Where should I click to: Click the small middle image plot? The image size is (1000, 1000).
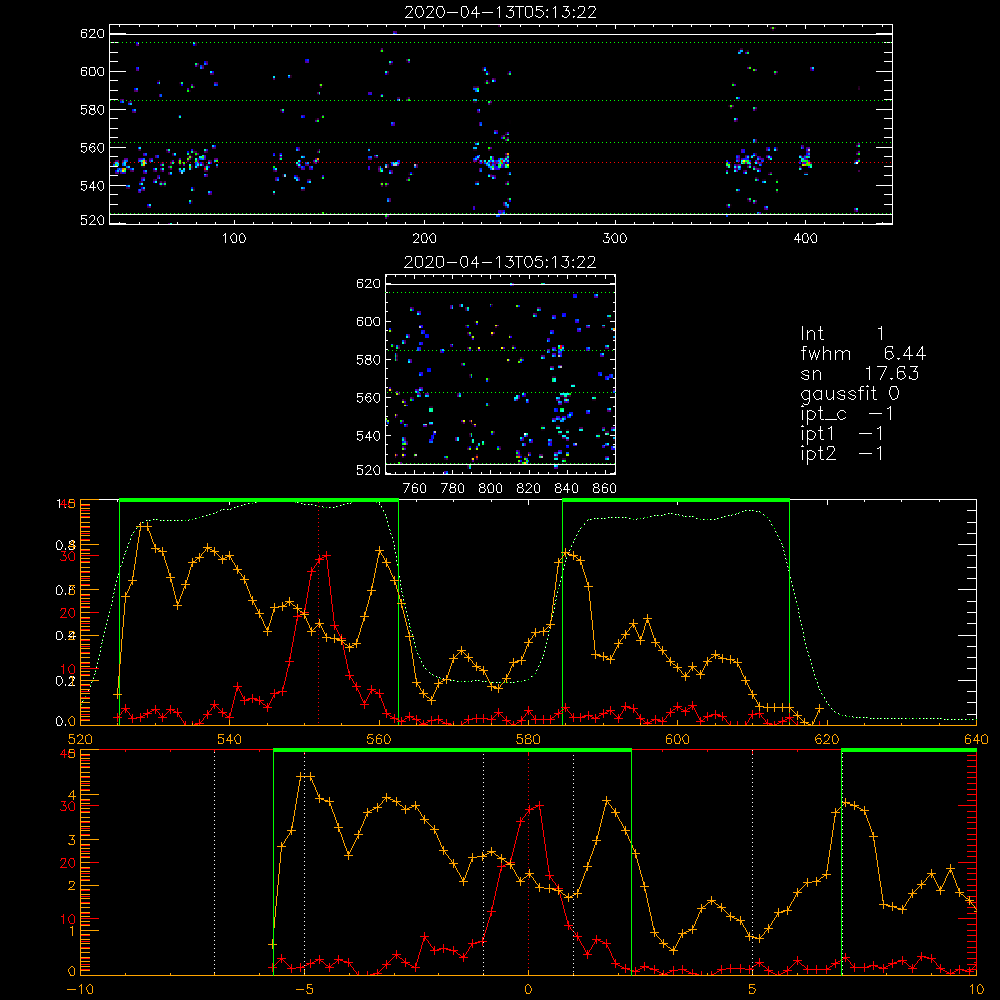point(501,374)
